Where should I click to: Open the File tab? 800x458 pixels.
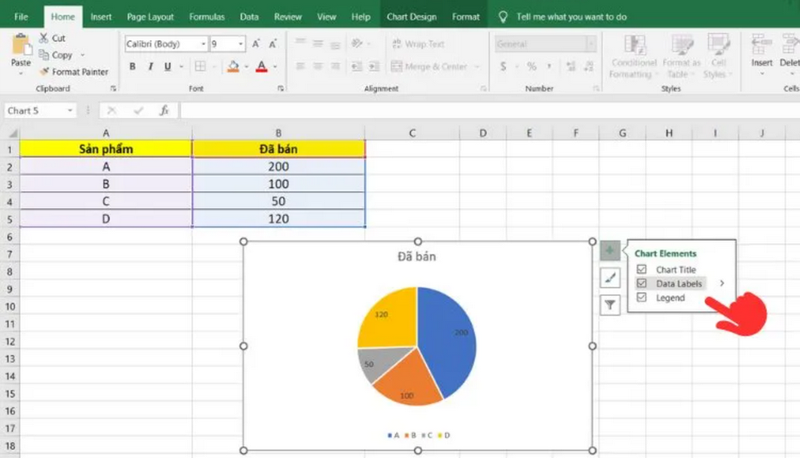pos(21,17)
